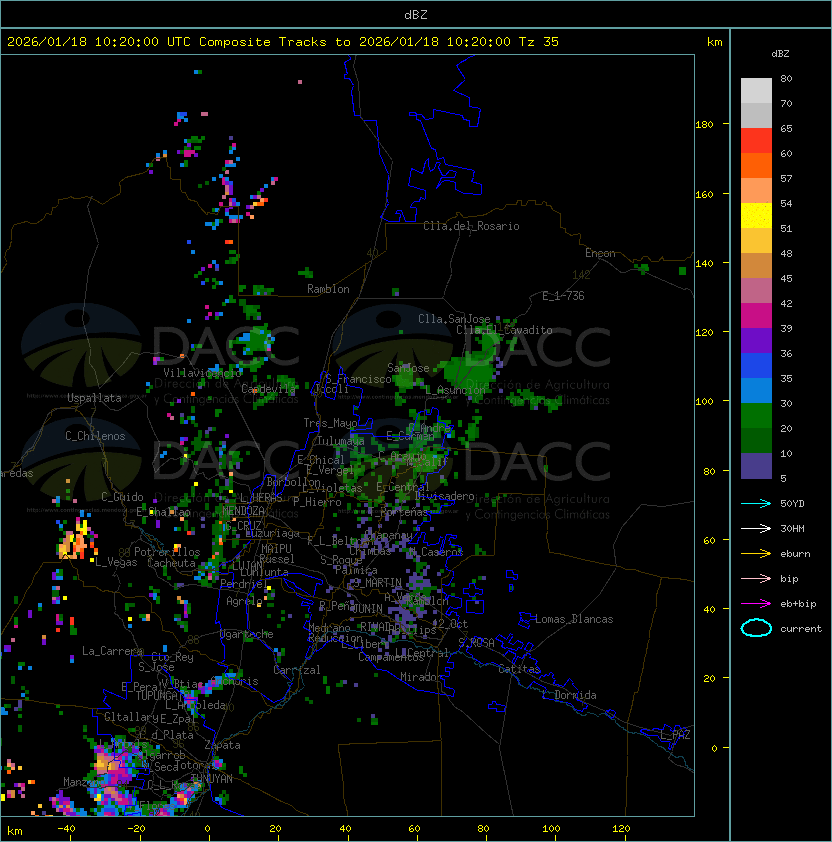Viewport: 832px width, 842px height.
Task: Click the cyan 50YD arrow in the legend
Action: pos(756,503)
